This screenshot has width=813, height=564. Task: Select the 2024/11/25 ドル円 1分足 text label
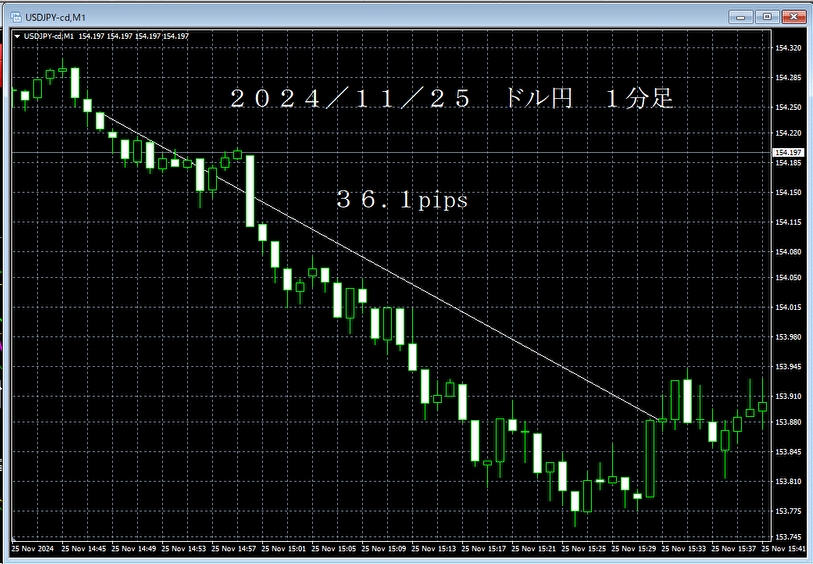(451, 98)
